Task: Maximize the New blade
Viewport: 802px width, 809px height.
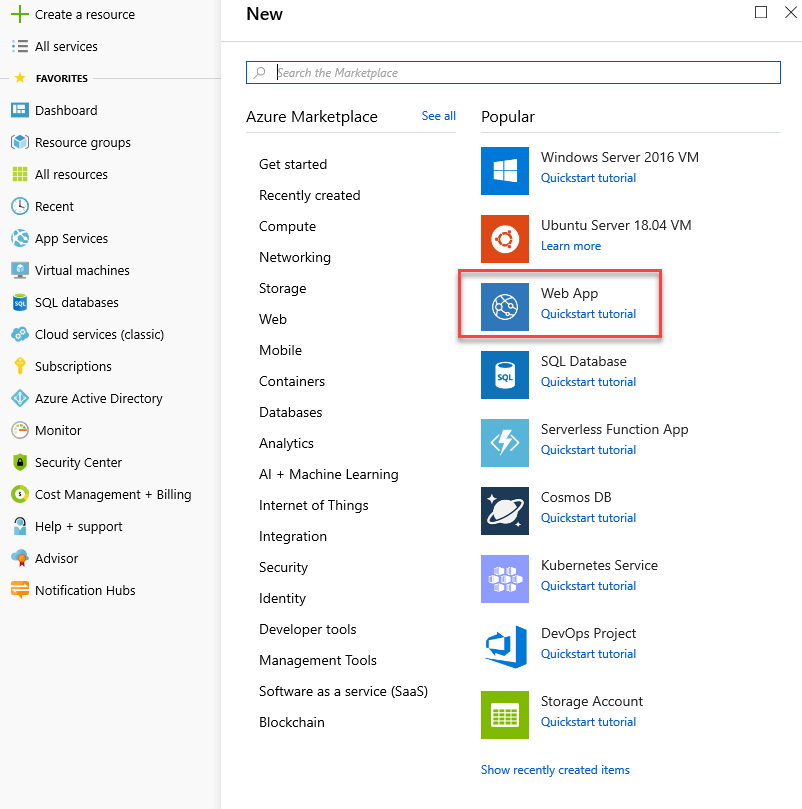Action: coord(761,12)
